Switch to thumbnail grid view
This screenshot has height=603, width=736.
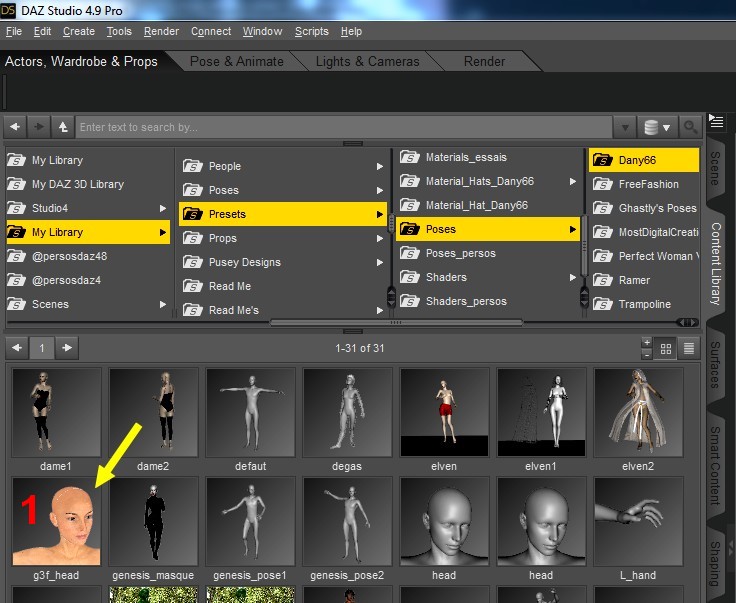[666, 348]
